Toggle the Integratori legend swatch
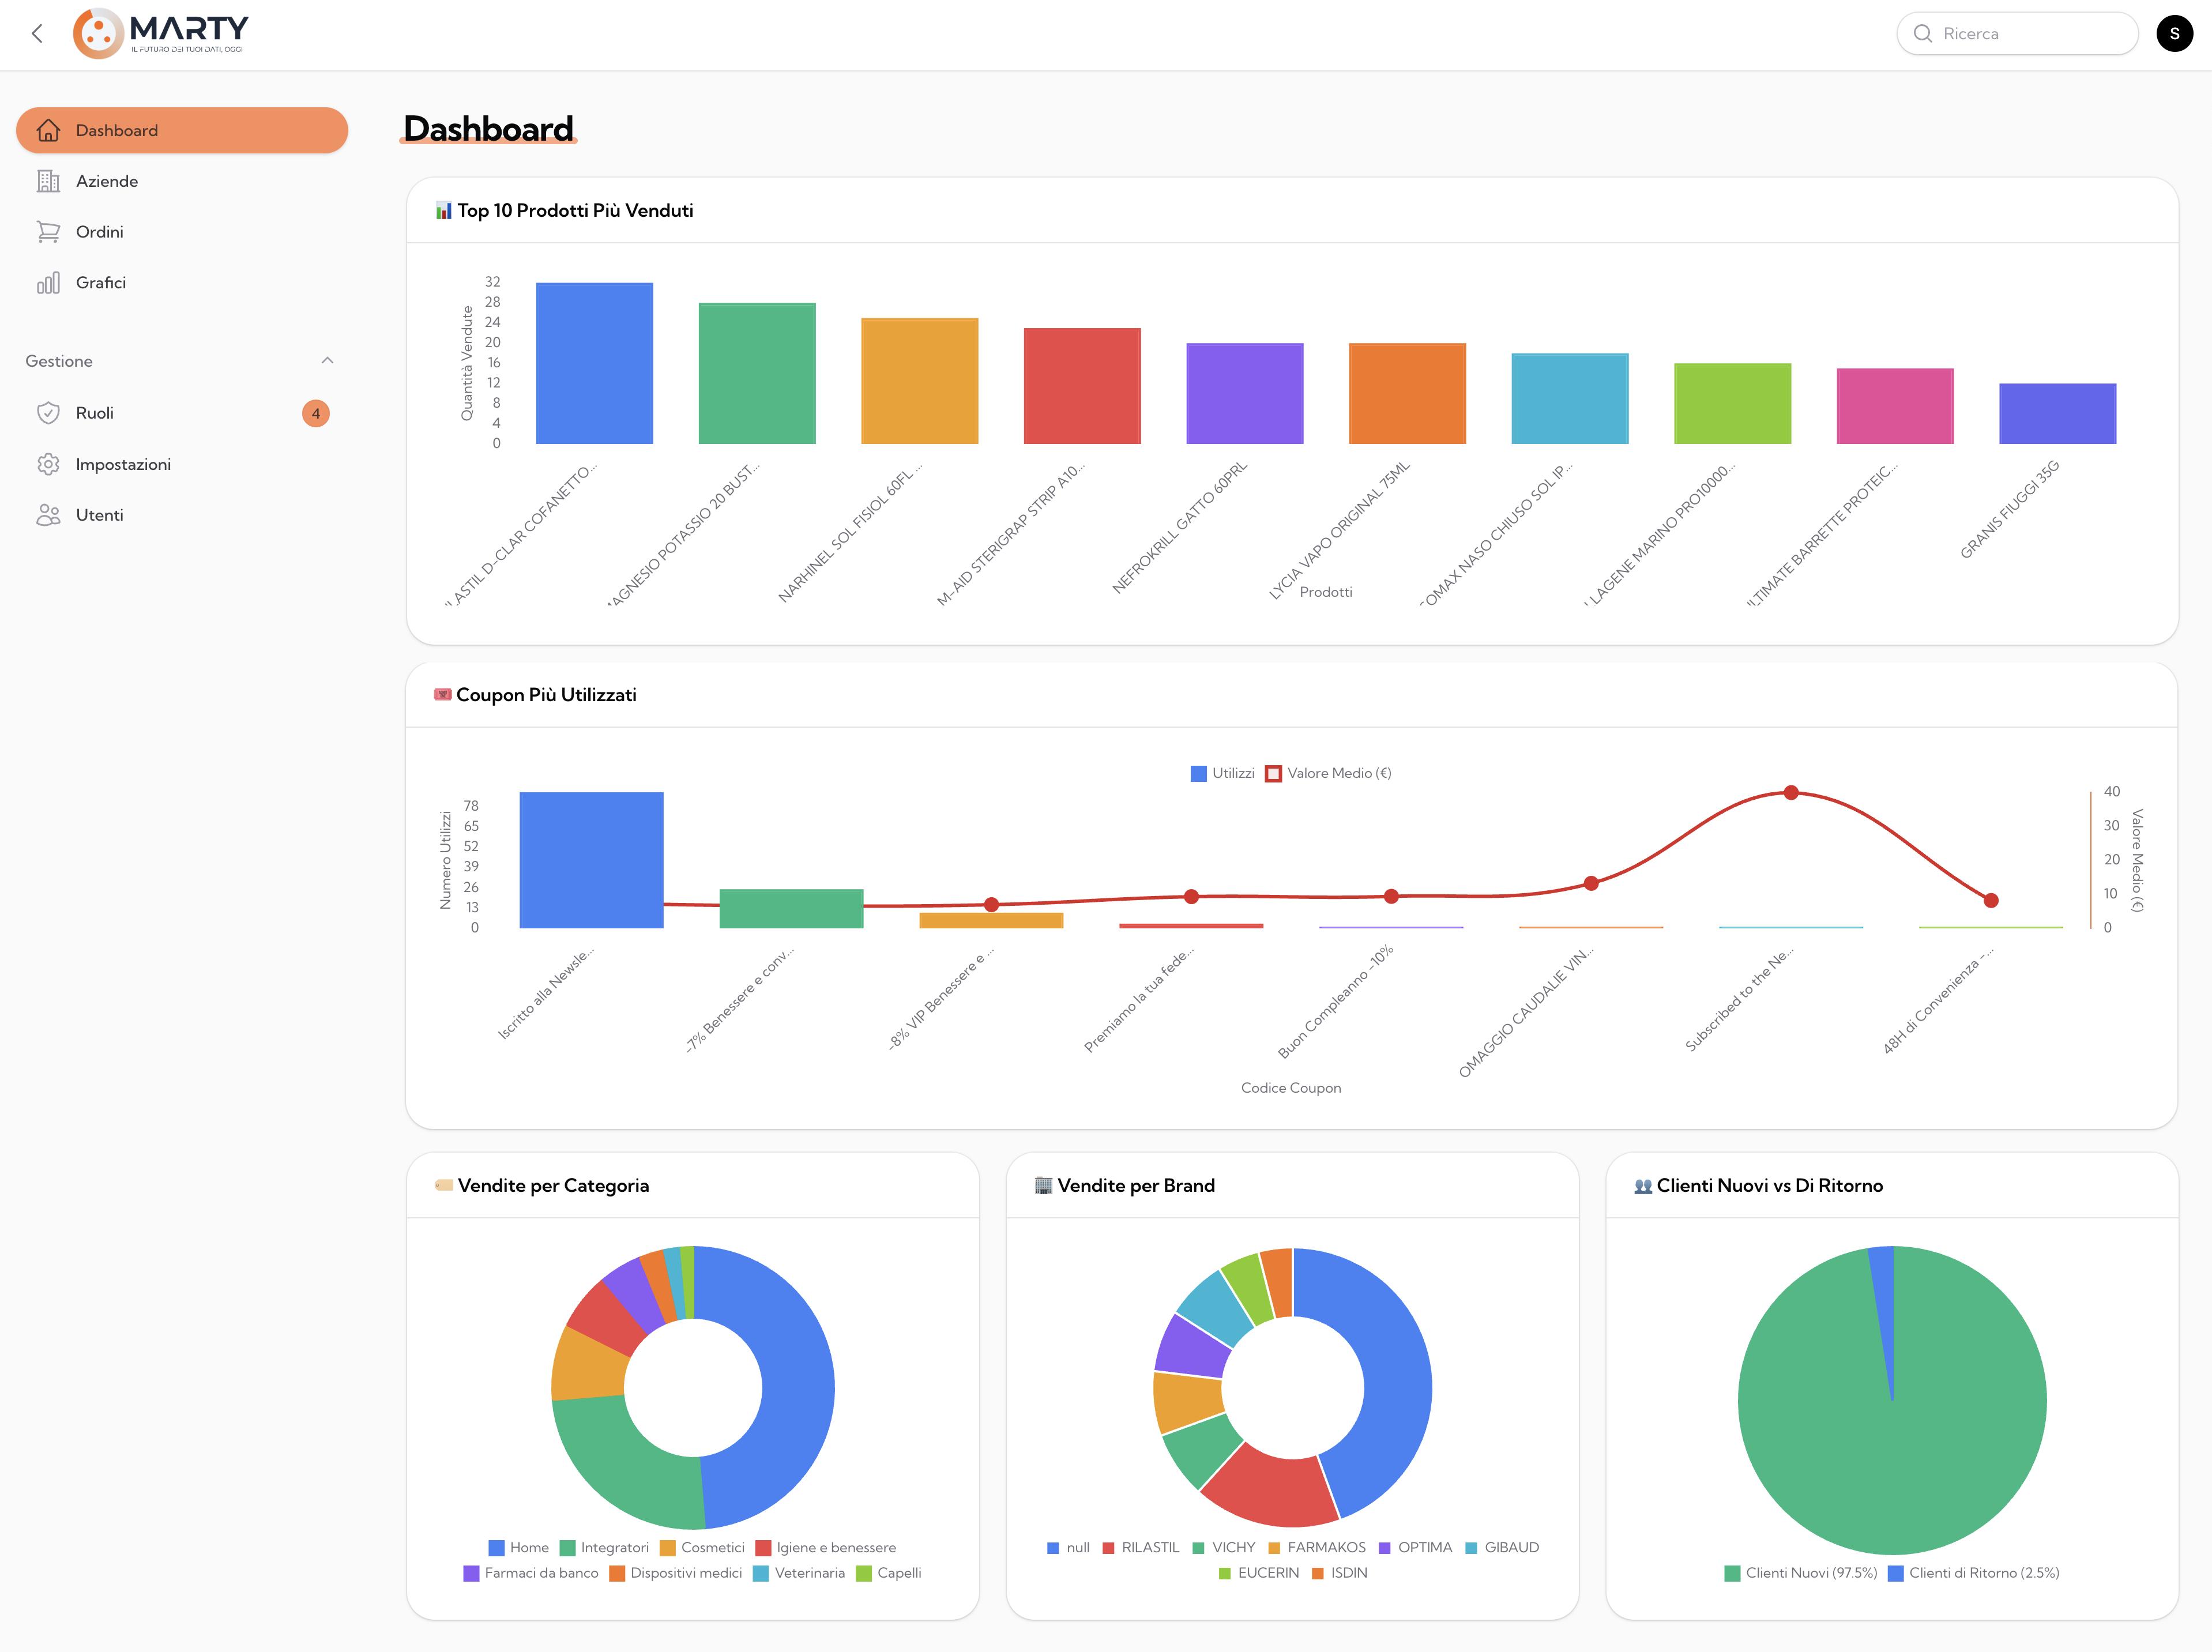The height and width of the screenshot is (1652, 2212). 568,1548
